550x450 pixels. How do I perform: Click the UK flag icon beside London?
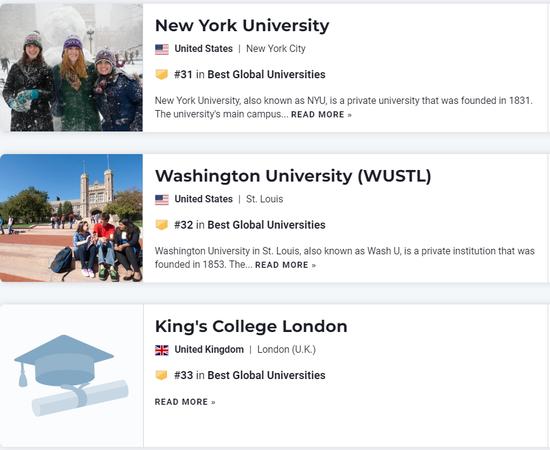(x=162, y=350)
